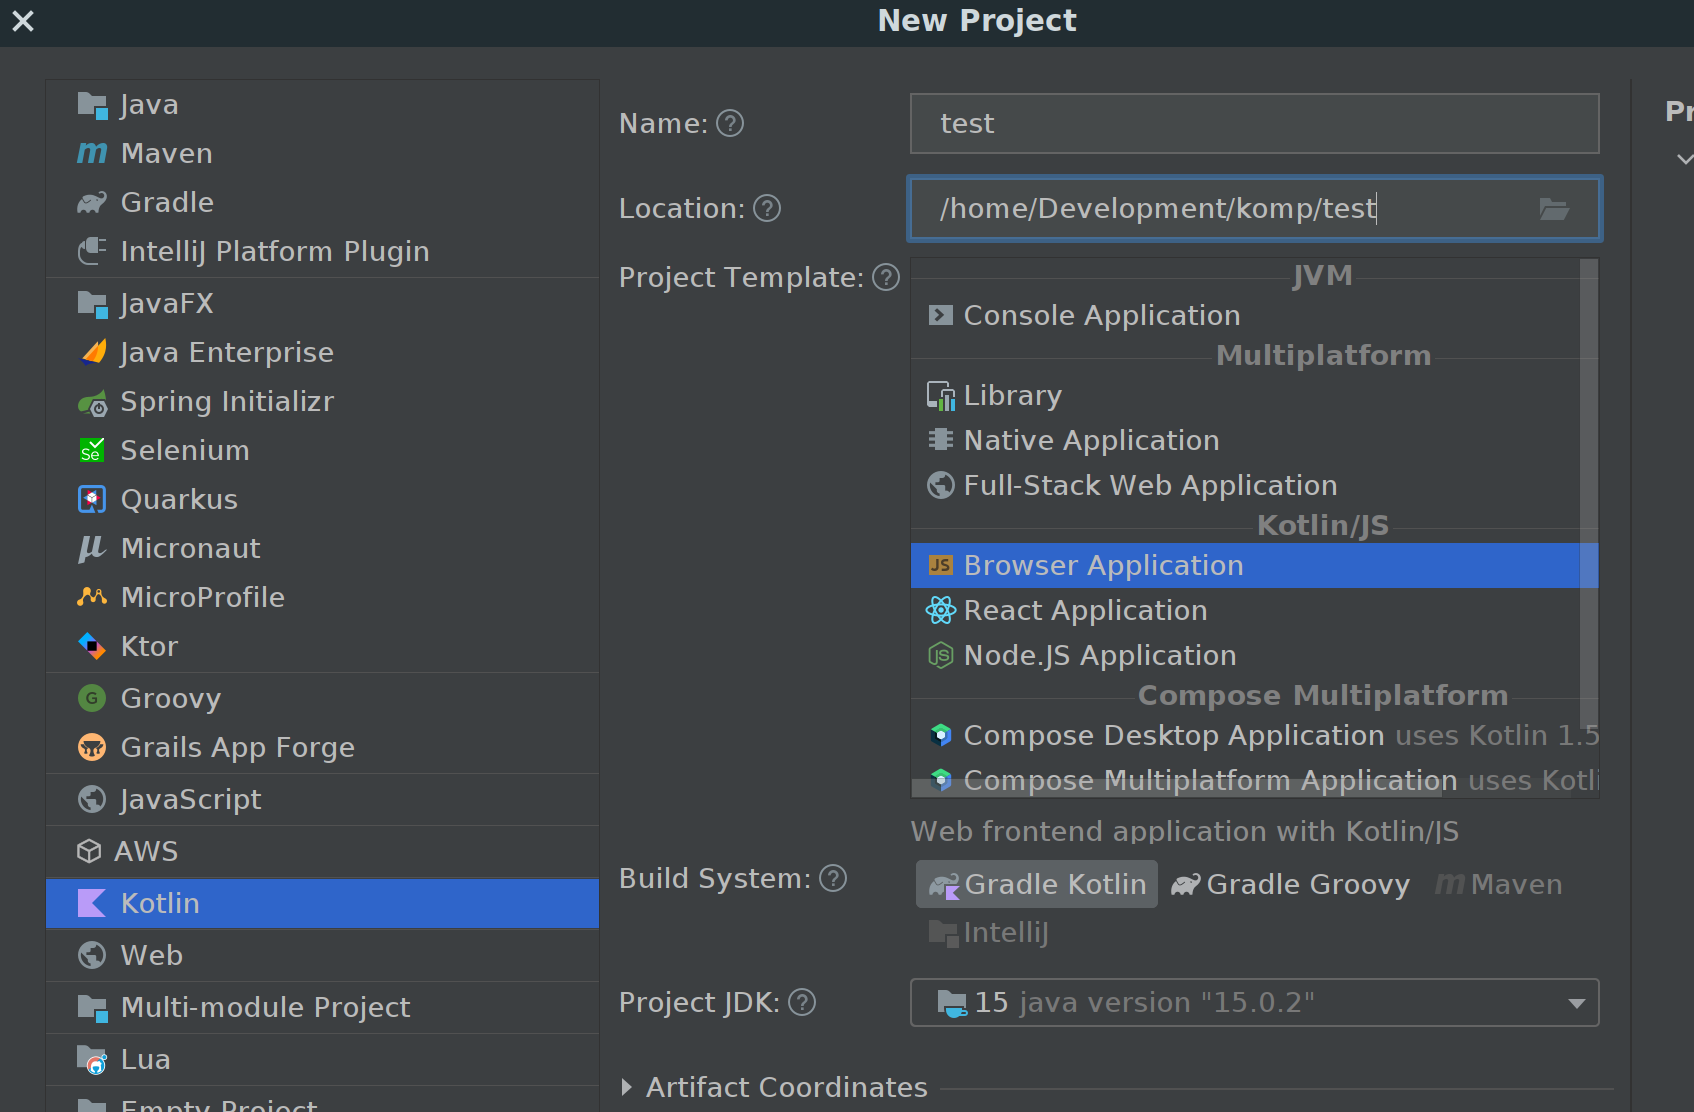This screenshot has height=1112, width=1694.
Task: Select Java Enterprise in the sidebar
Action: (x=227, y=352)
